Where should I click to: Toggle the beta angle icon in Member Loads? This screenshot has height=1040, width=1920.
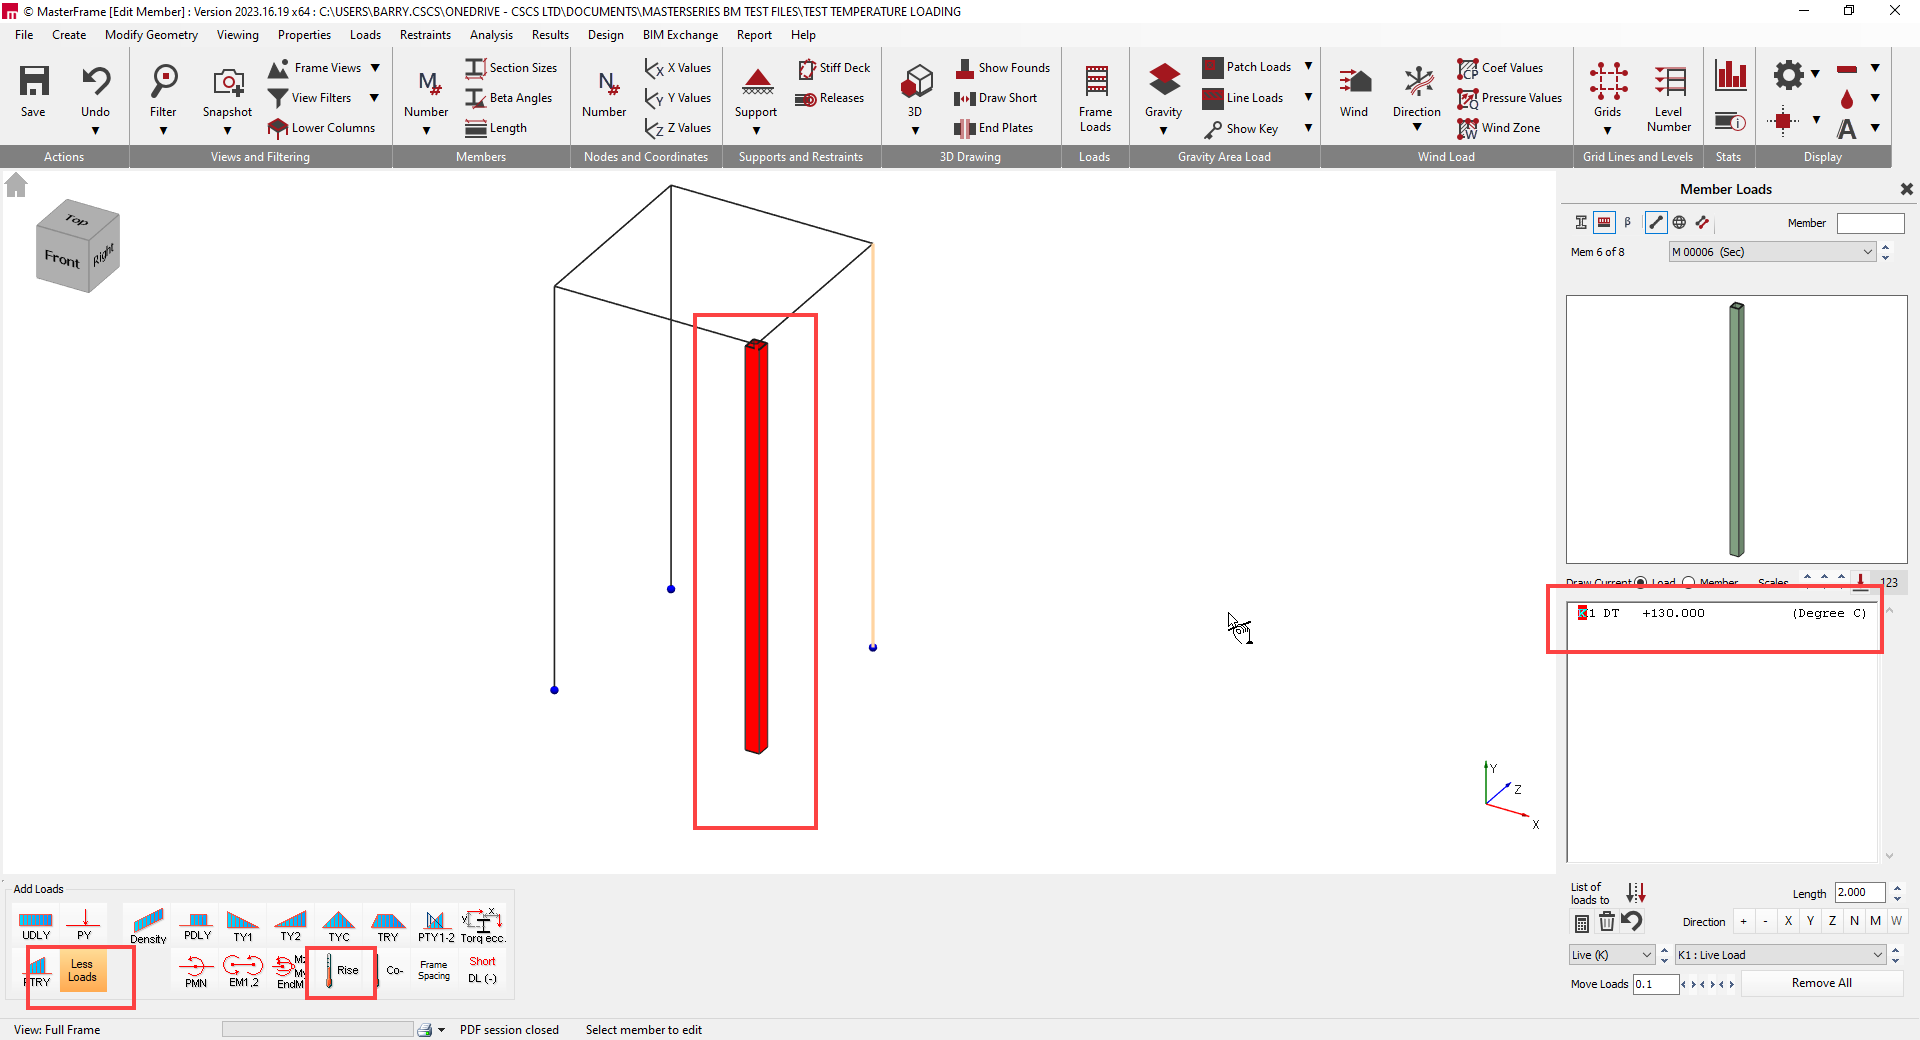(1628, 222)
